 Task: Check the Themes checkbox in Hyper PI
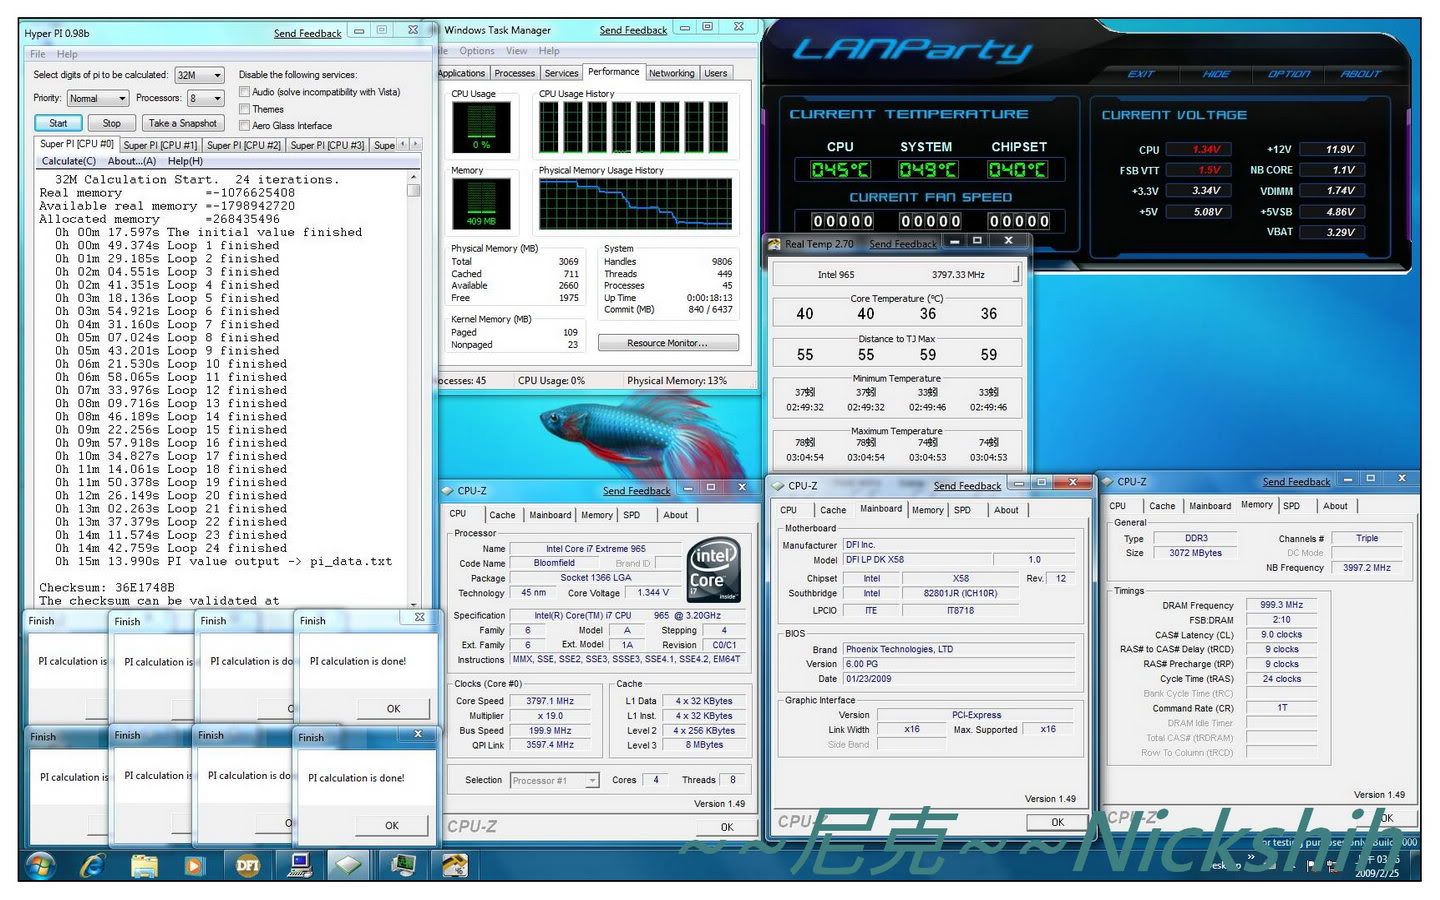tap(244, 109)
